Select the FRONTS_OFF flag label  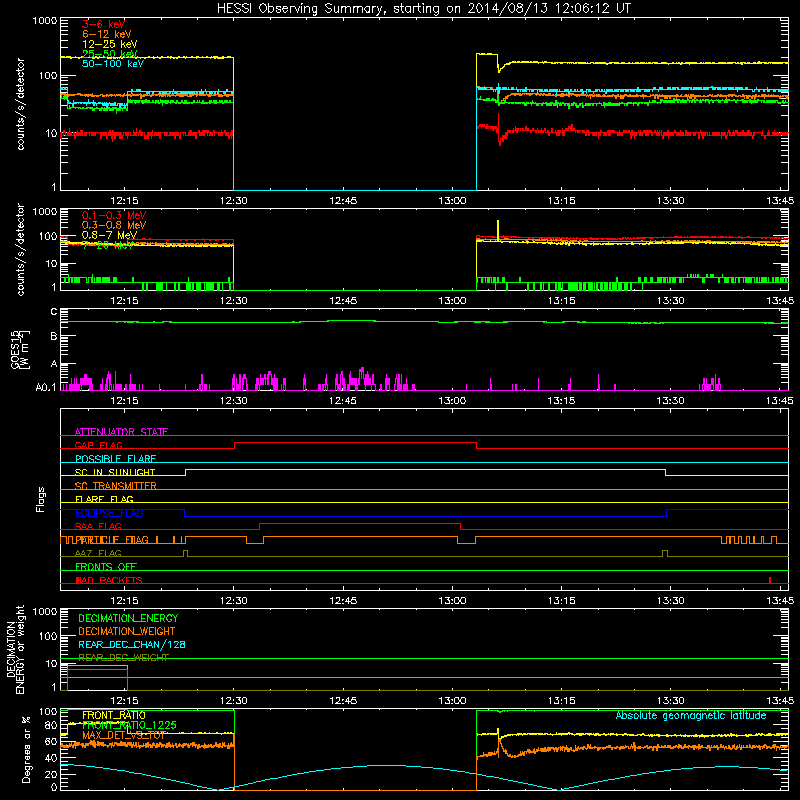tap(106, 567)
